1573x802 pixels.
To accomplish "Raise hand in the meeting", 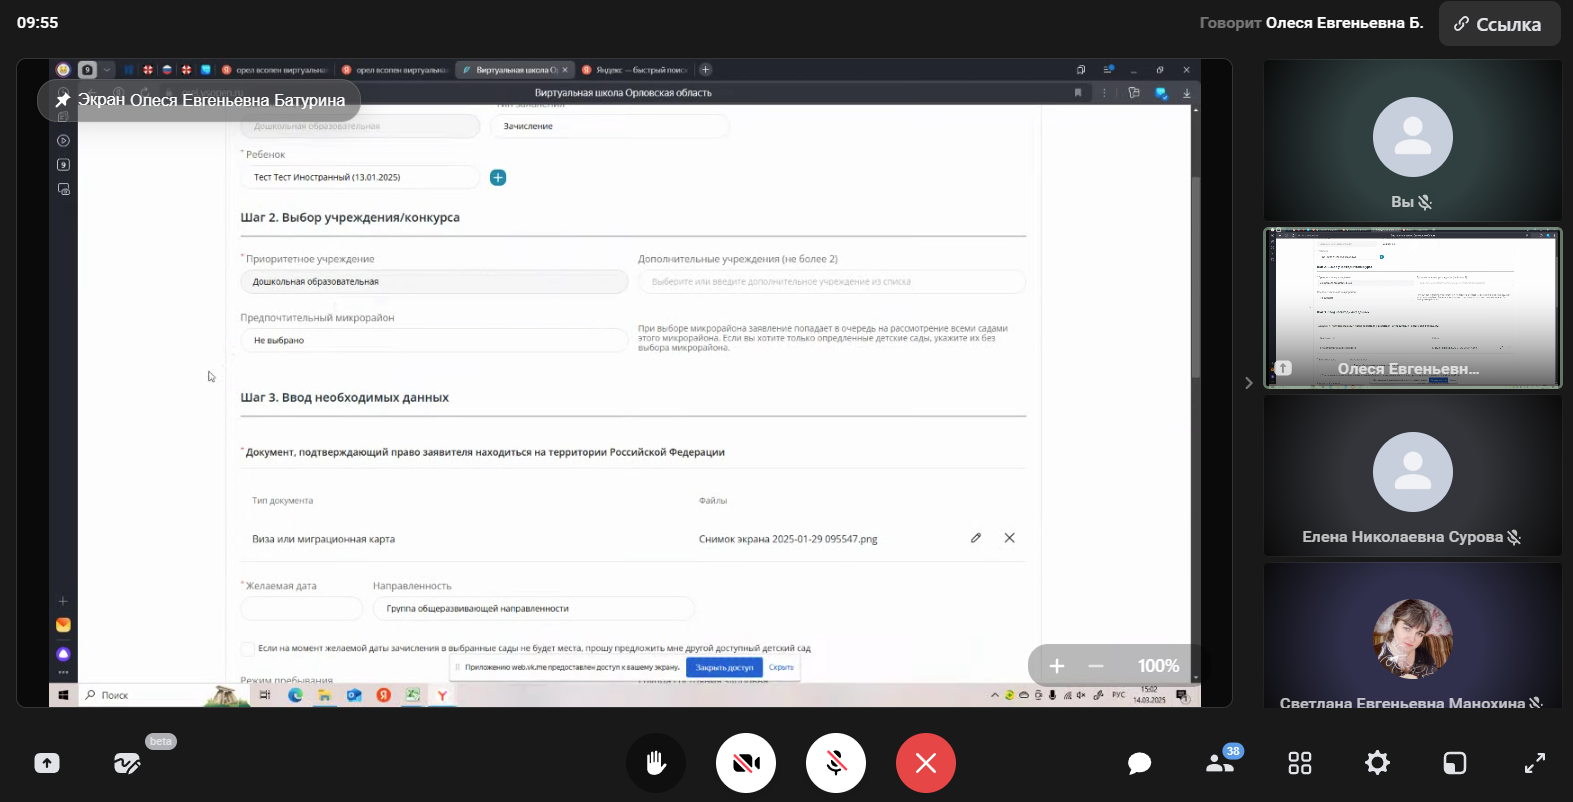I will [656, 763].
